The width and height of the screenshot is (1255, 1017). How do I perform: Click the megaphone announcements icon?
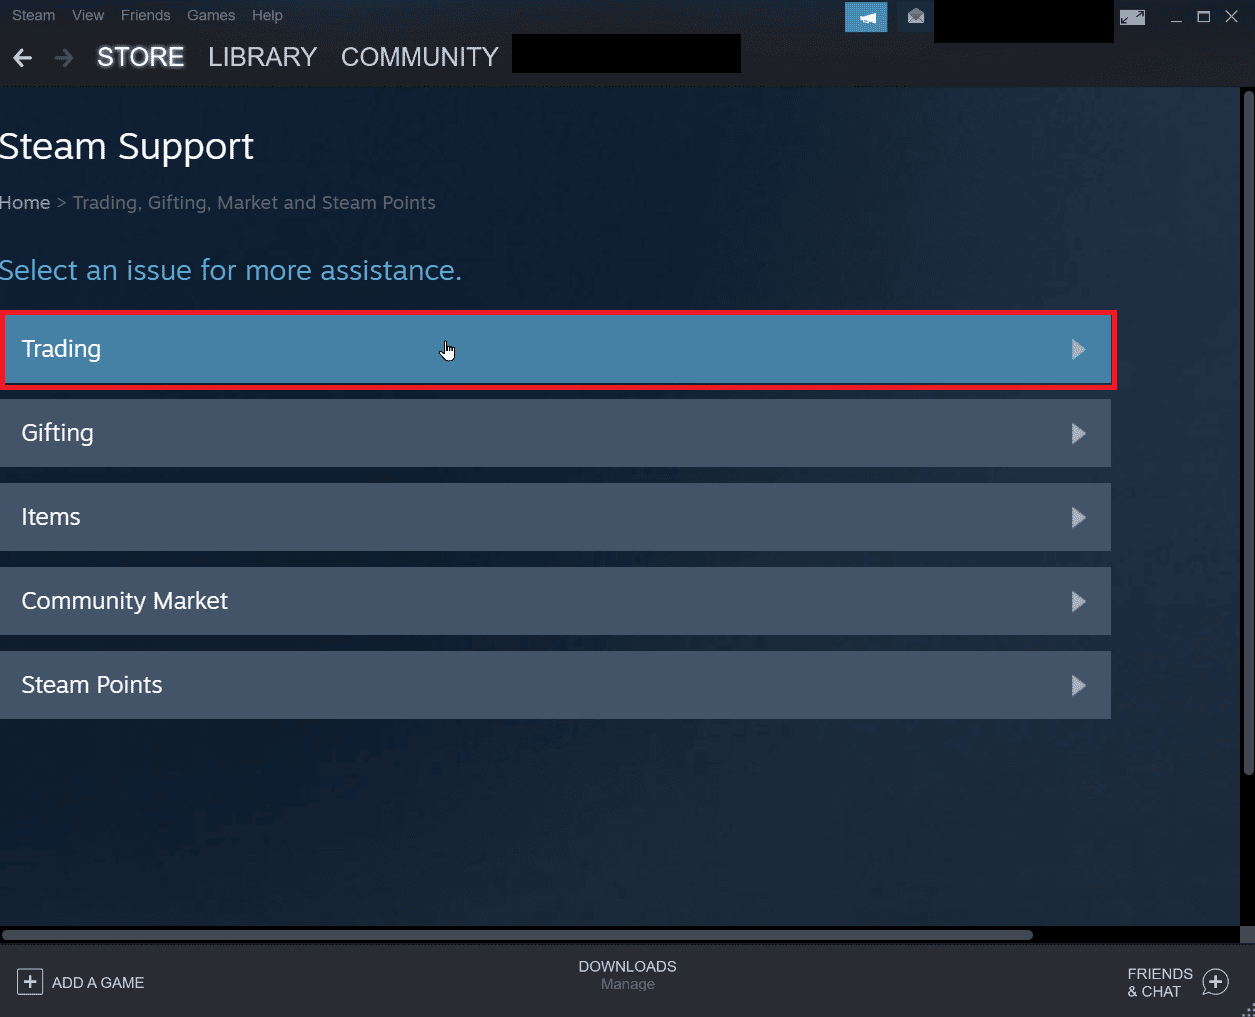865,17
